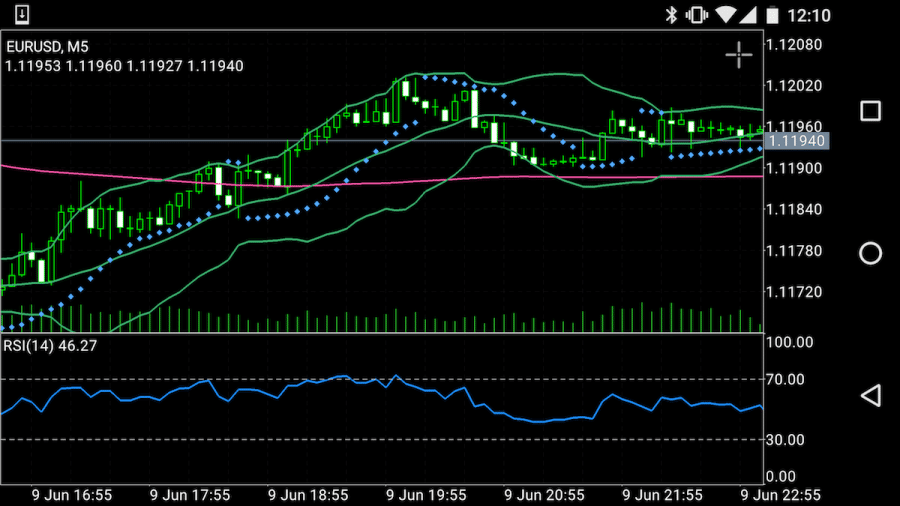Tap the 1.11840 price axis label
Screen dimensions: 900x506
[794, 209]
